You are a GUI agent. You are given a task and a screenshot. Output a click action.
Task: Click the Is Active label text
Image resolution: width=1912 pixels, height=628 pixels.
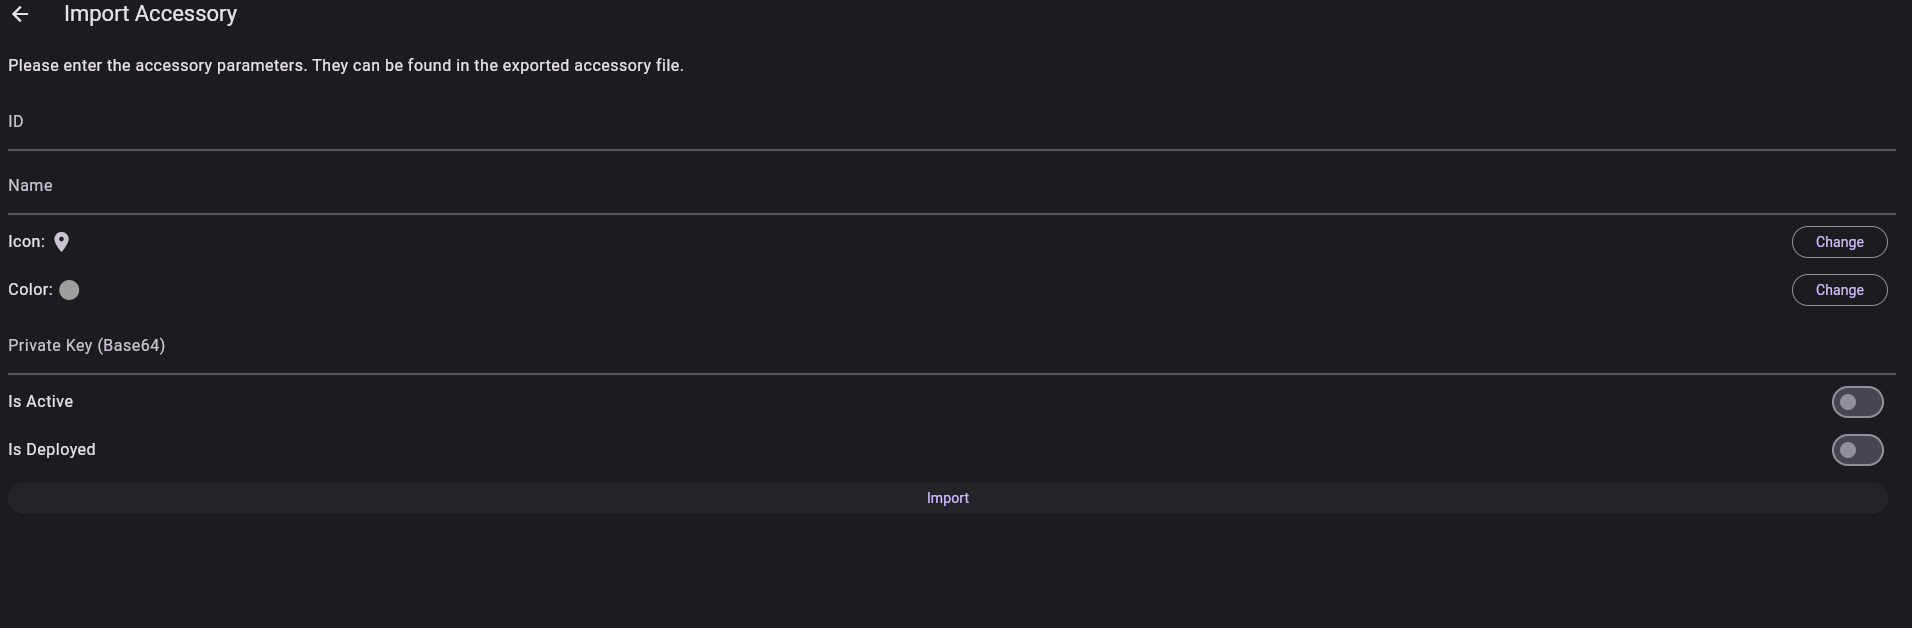(x=41, y=401)
